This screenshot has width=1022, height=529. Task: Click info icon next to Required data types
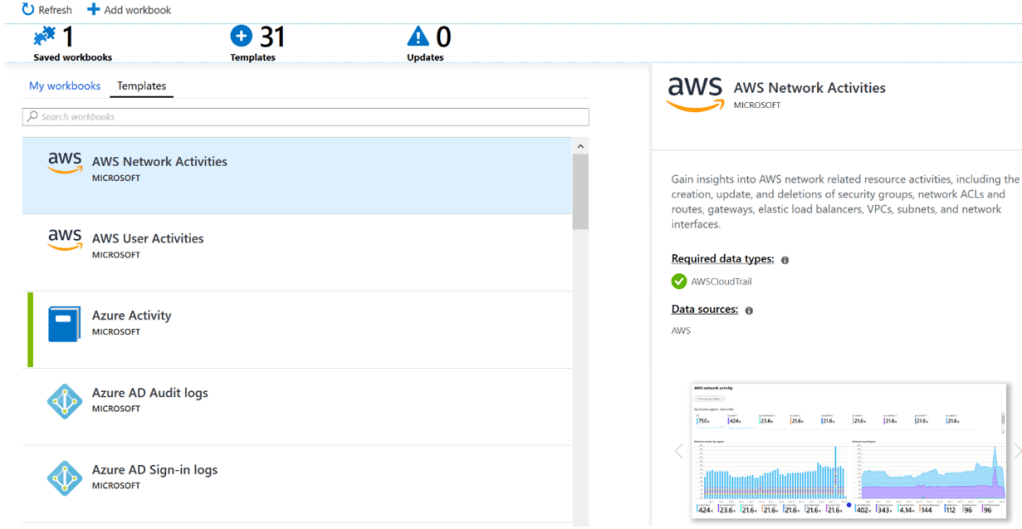(x=785, y=260)
